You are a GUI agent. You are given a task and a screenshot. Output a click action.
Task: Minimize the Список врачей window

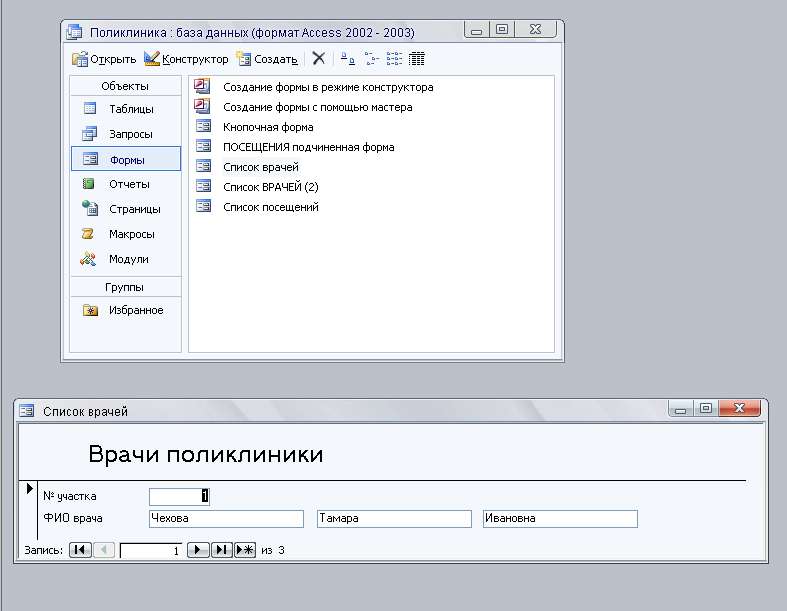tap(681, 410)
